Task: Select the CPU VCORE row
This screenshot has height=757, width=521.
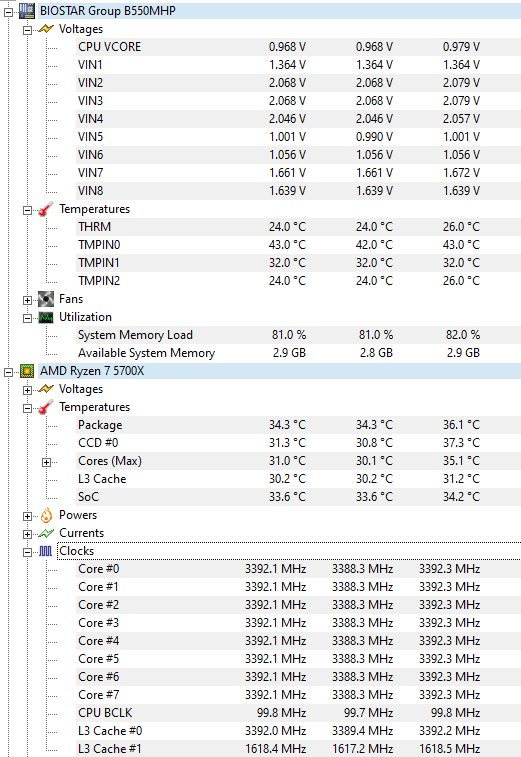Action: [298, 47]
